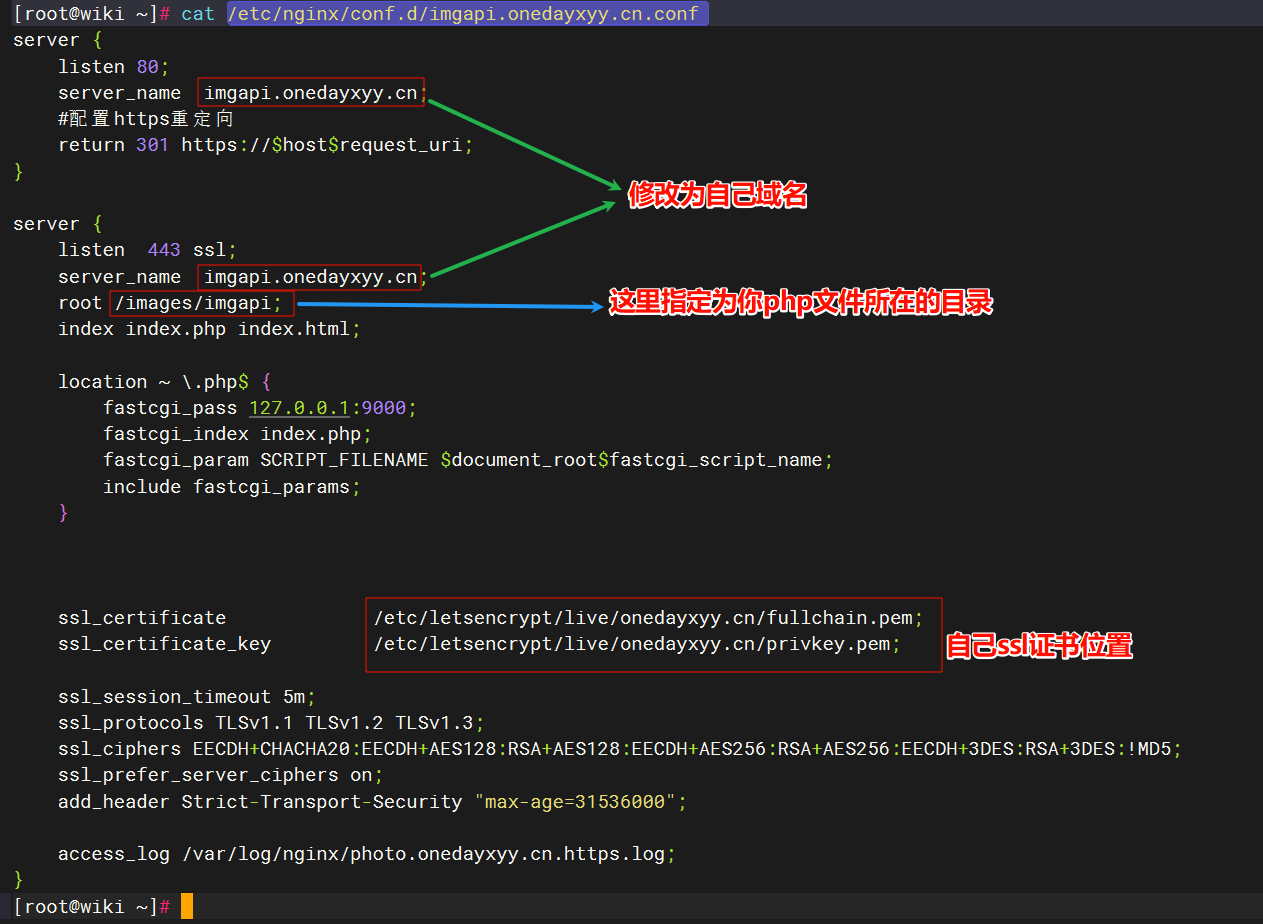Click the privkey.pem key path
1263x924 pixels.
point(632,644)
